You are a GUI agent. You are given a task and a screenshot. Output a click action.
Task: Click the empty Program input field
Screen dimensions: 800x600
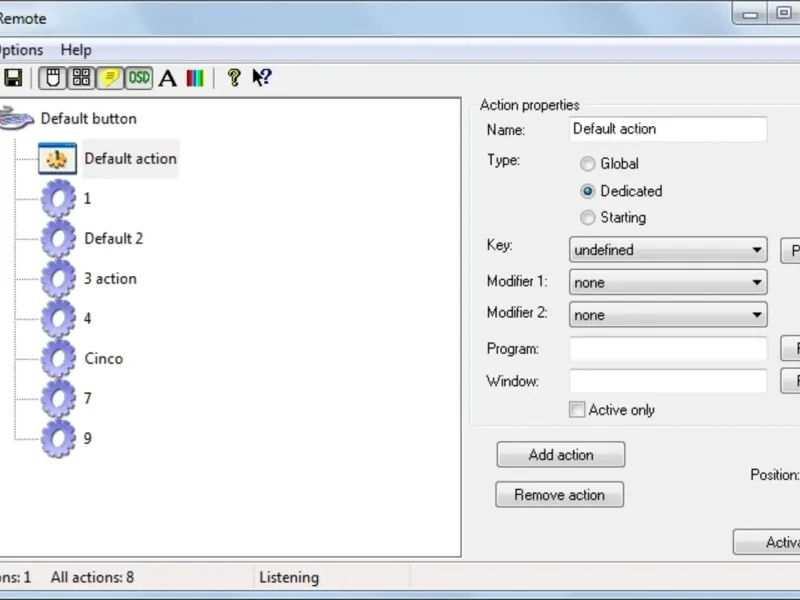click(x=668, y=349)
